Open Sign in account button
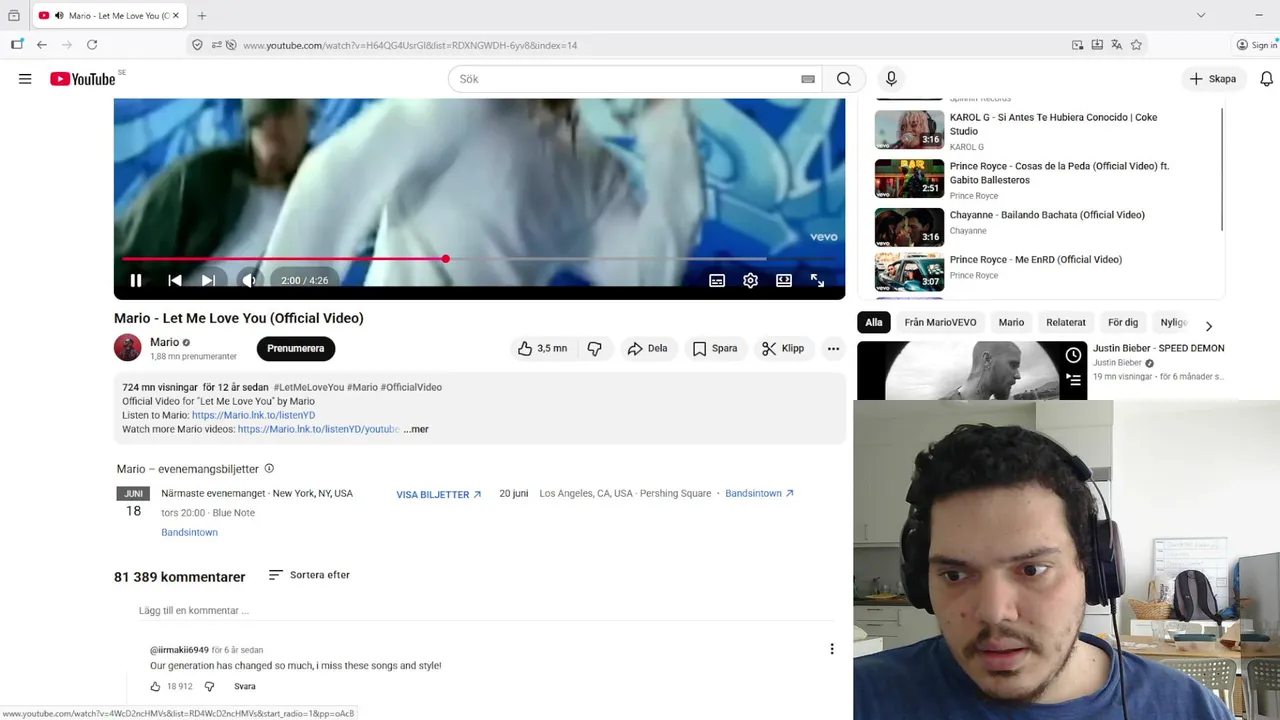The height and width of the screenshot is (720, 1280). 1257,45
